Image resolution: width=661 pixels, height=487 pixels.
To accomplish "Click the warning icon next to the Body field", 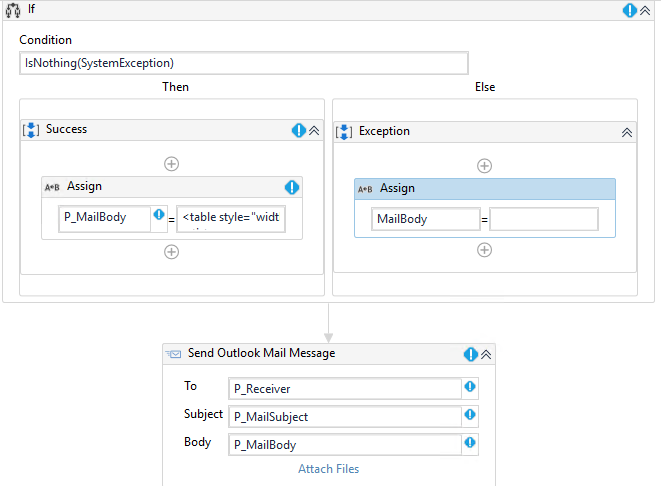I will click(470, 443).
